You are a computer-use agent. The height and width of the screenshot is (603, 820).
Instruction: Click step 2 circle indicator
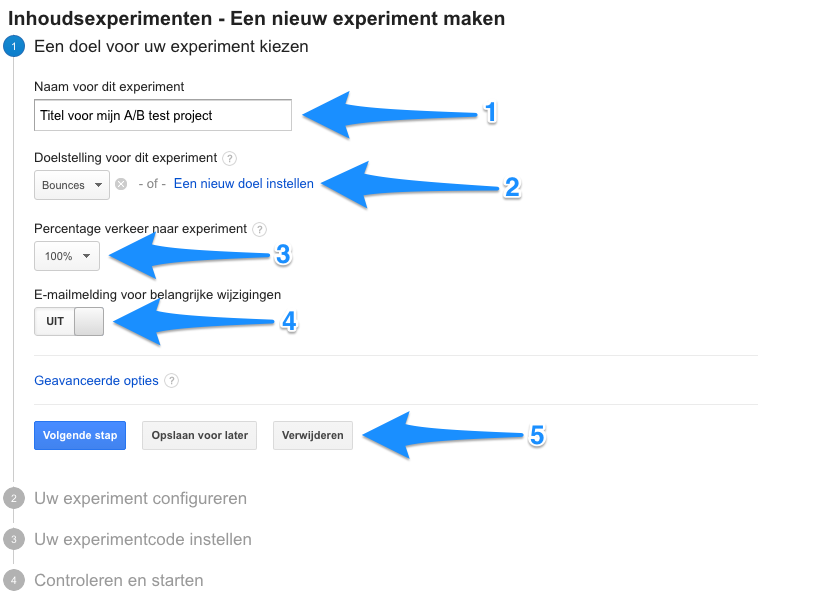click(x=14, y=498)
